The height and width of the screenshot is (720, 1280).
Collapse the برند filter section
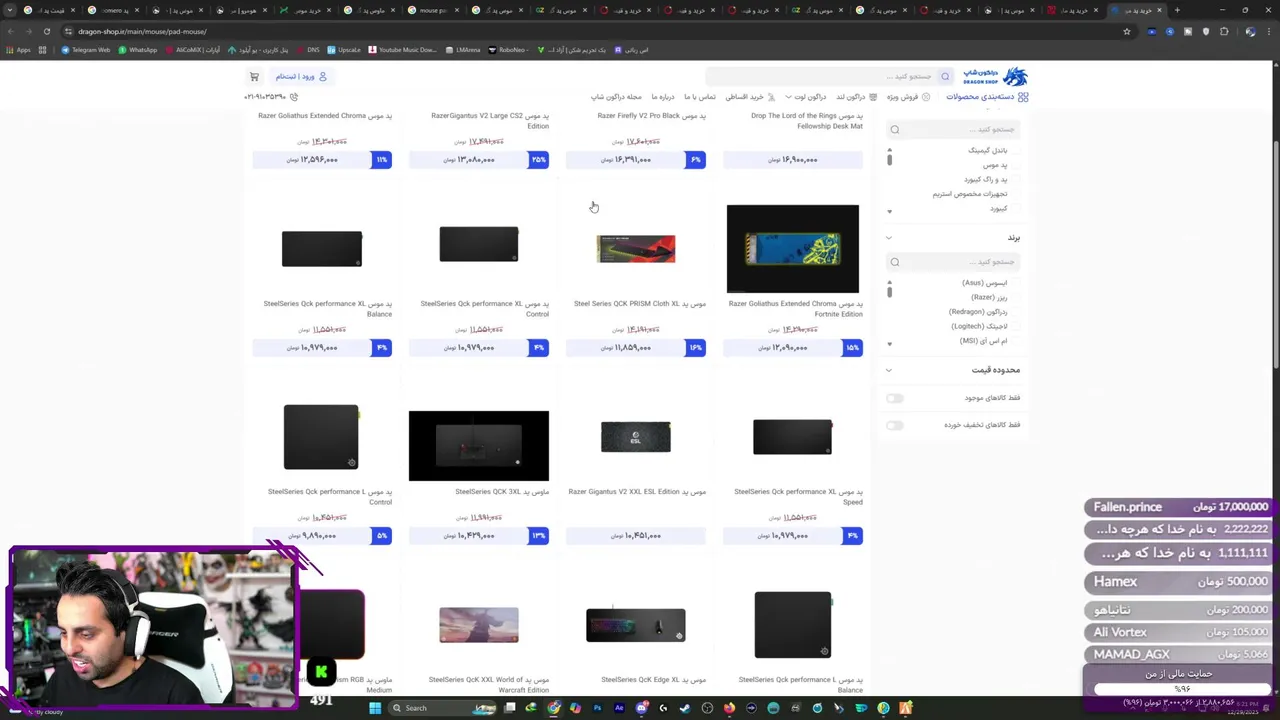pyautogui.click(x=889, y=238)
